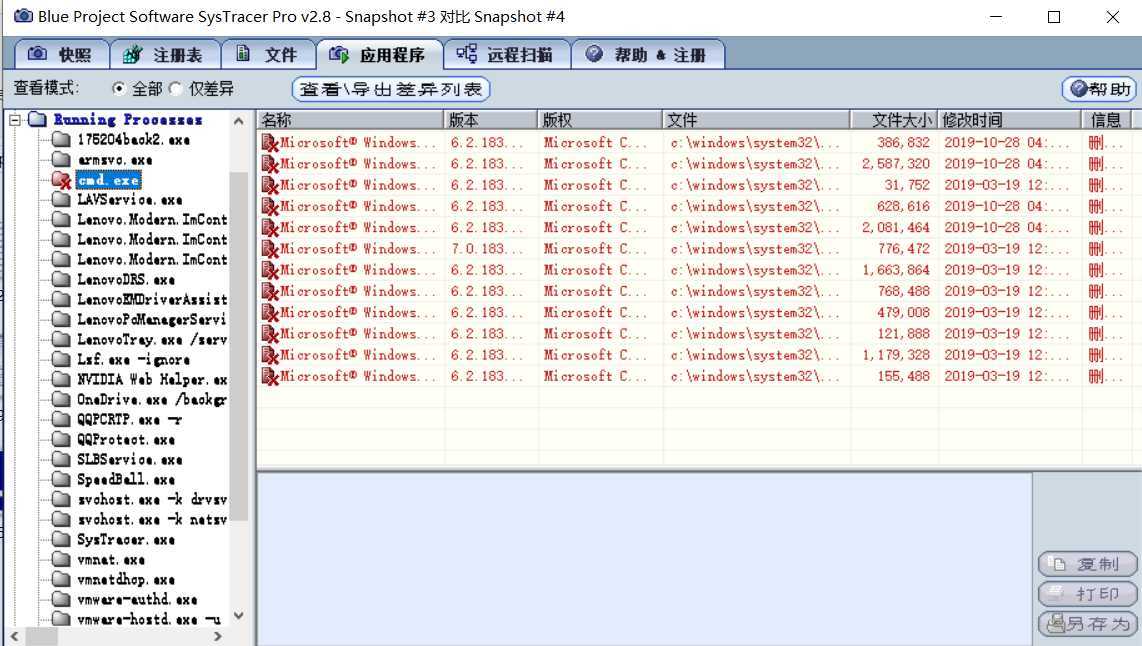
Task: Click folder icon of LenovoPcManagerServi
Action: [62, 319]
